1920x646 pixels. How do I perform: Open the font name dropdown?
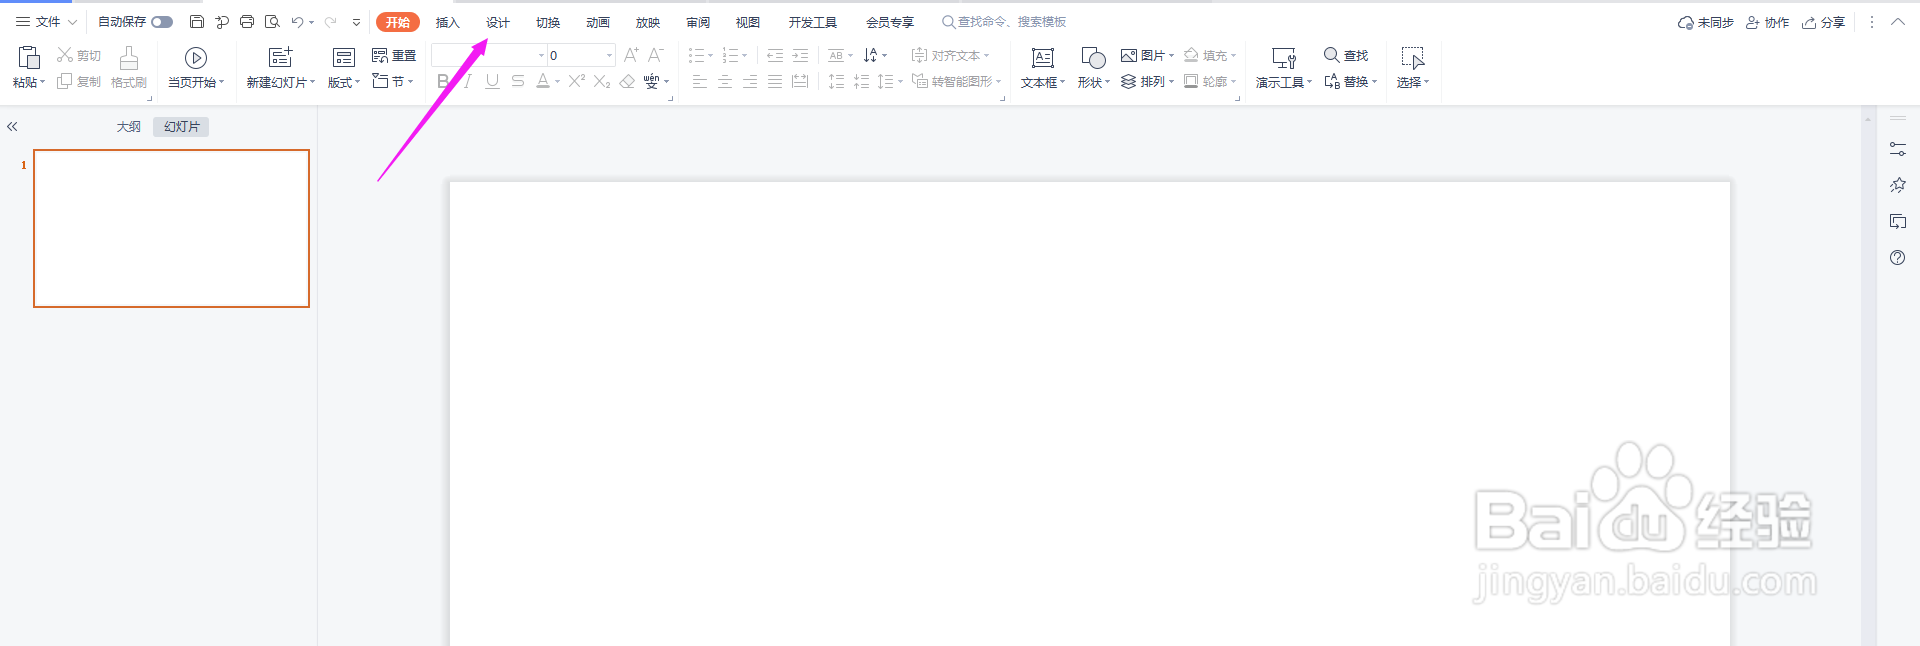coord(542,55)
